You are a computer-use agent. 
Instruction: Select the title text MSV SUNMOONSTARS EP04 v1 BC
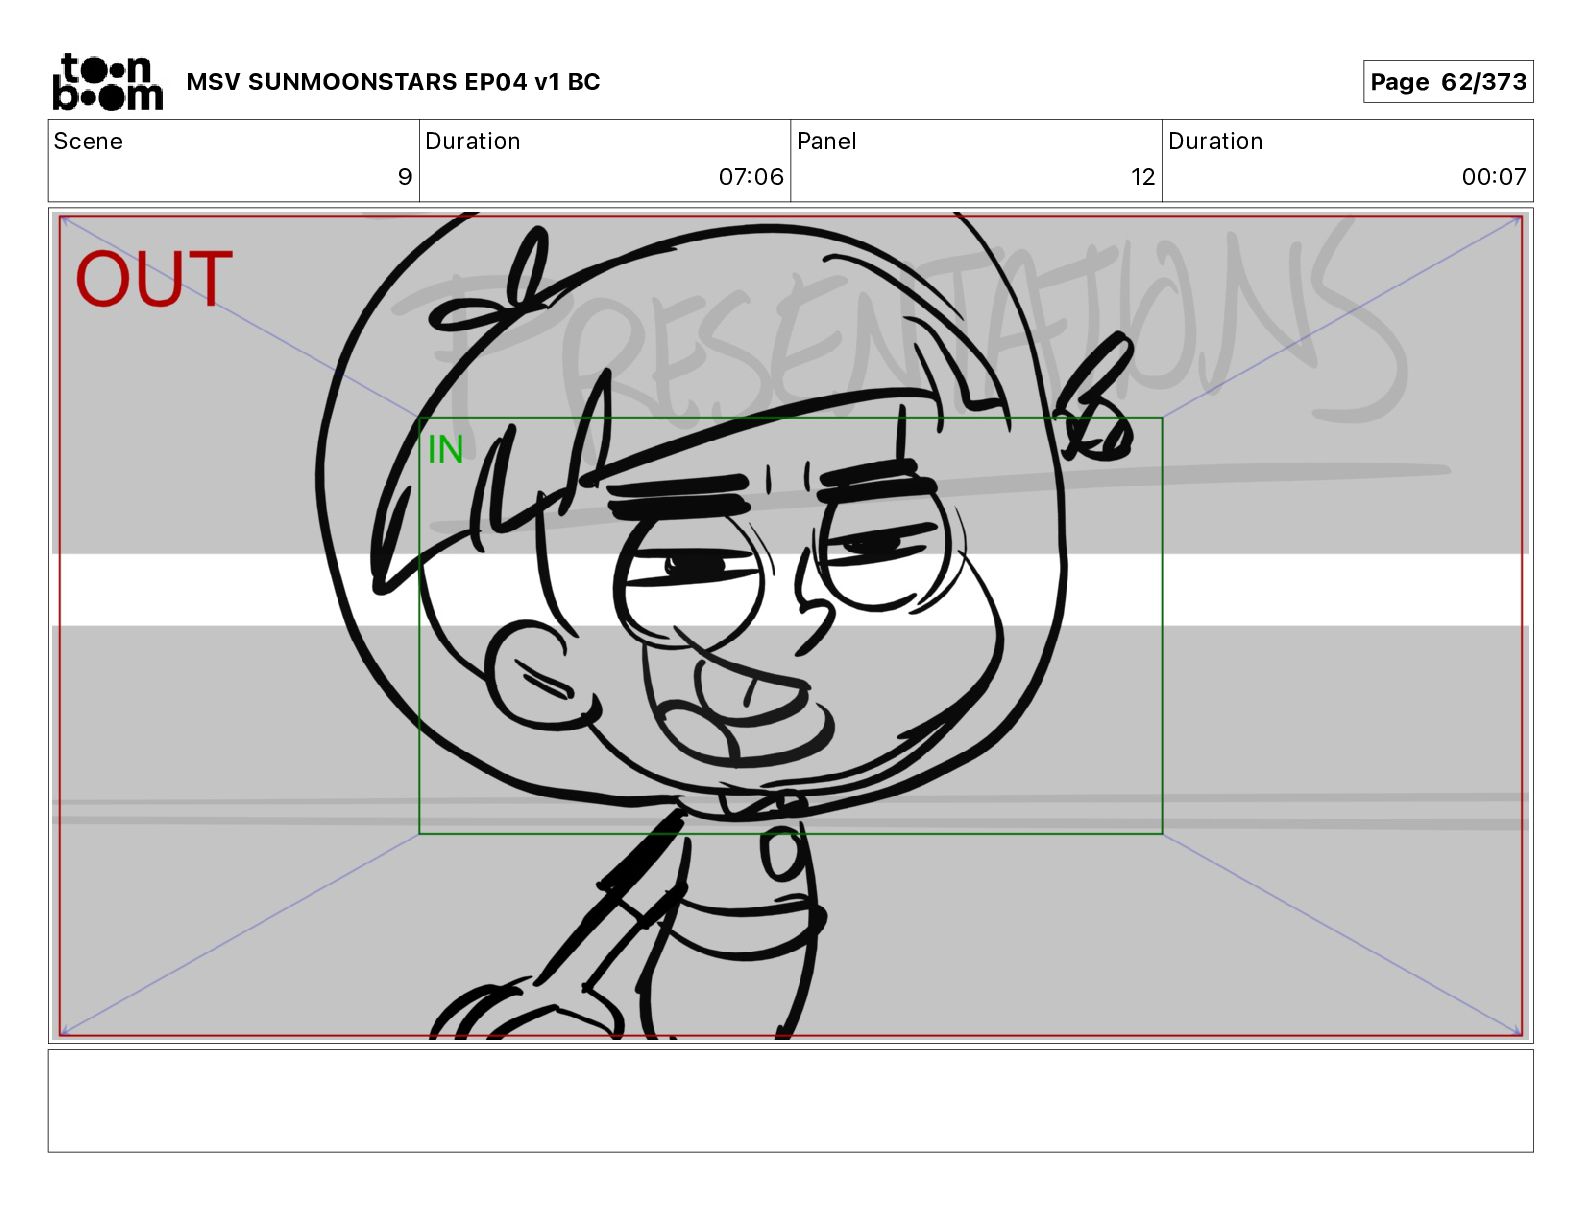coord(393,82)
